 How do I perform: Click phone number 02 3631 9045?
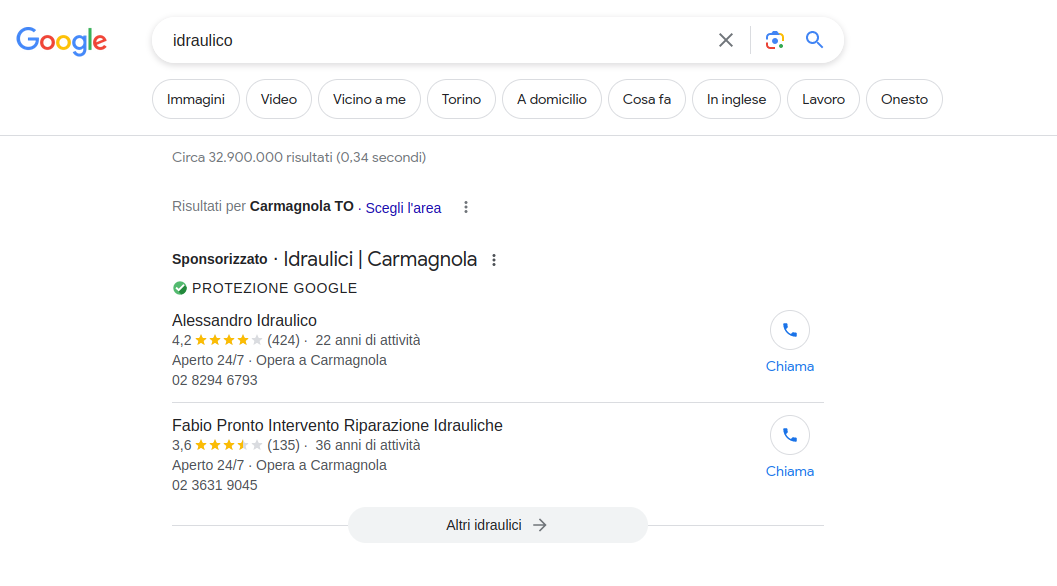tap(214, 486)
